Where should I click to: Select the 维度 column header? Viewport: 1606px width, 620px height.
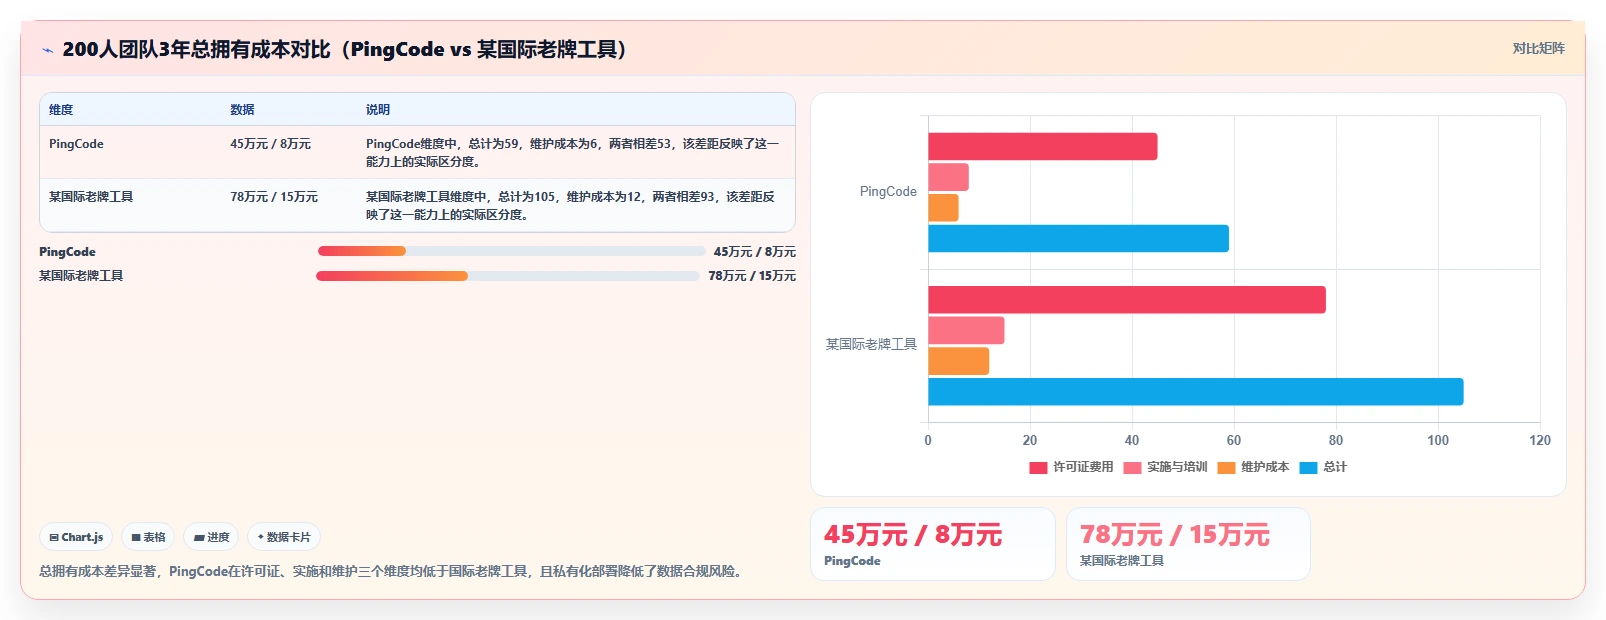pyautogui.click(x=61, y=110)
